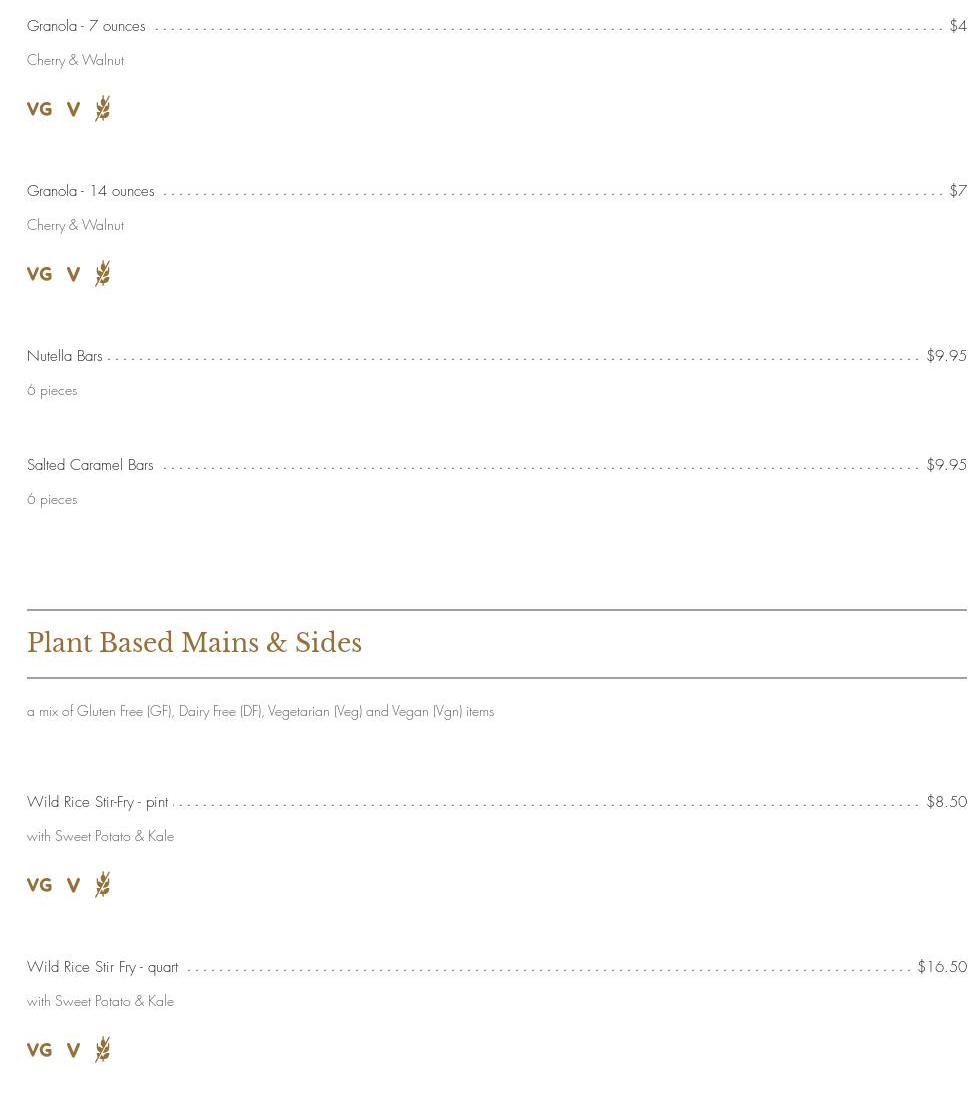Click the $16.50 price for the quart
The height and width of the screenshot is (1113, 972).
942,967
